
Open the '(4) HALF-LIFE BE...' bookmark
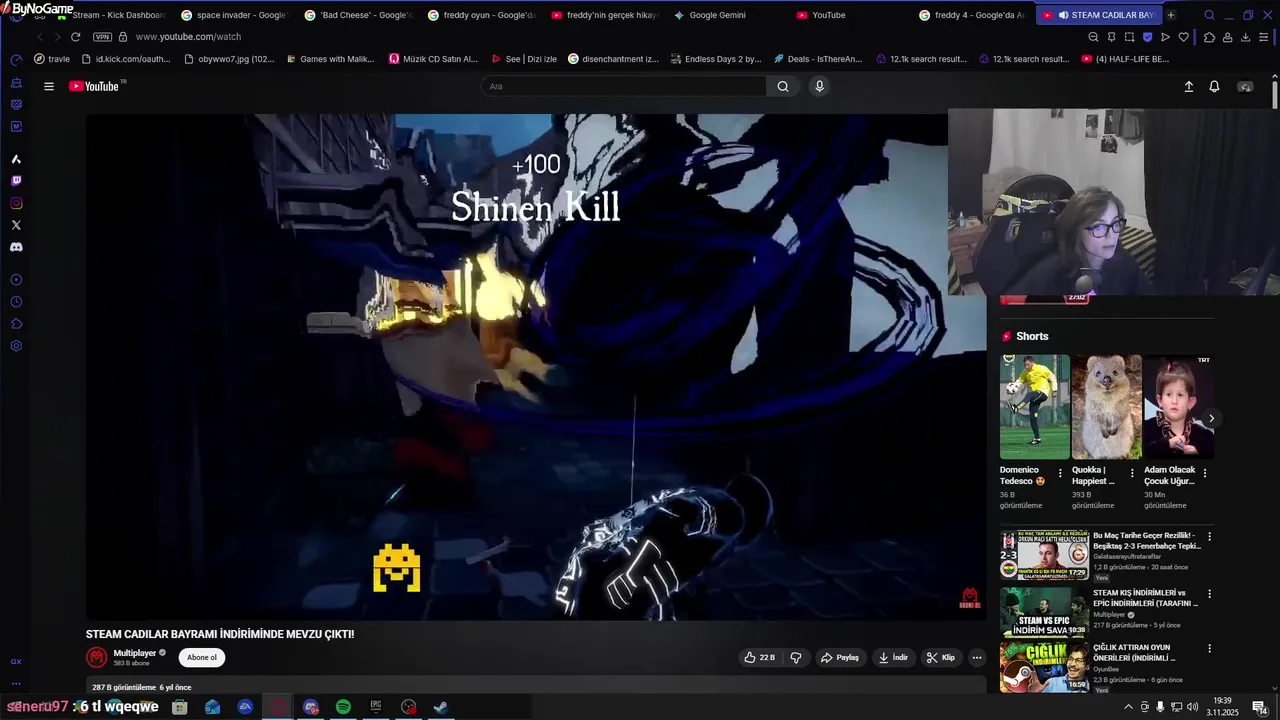point(1125,59)
